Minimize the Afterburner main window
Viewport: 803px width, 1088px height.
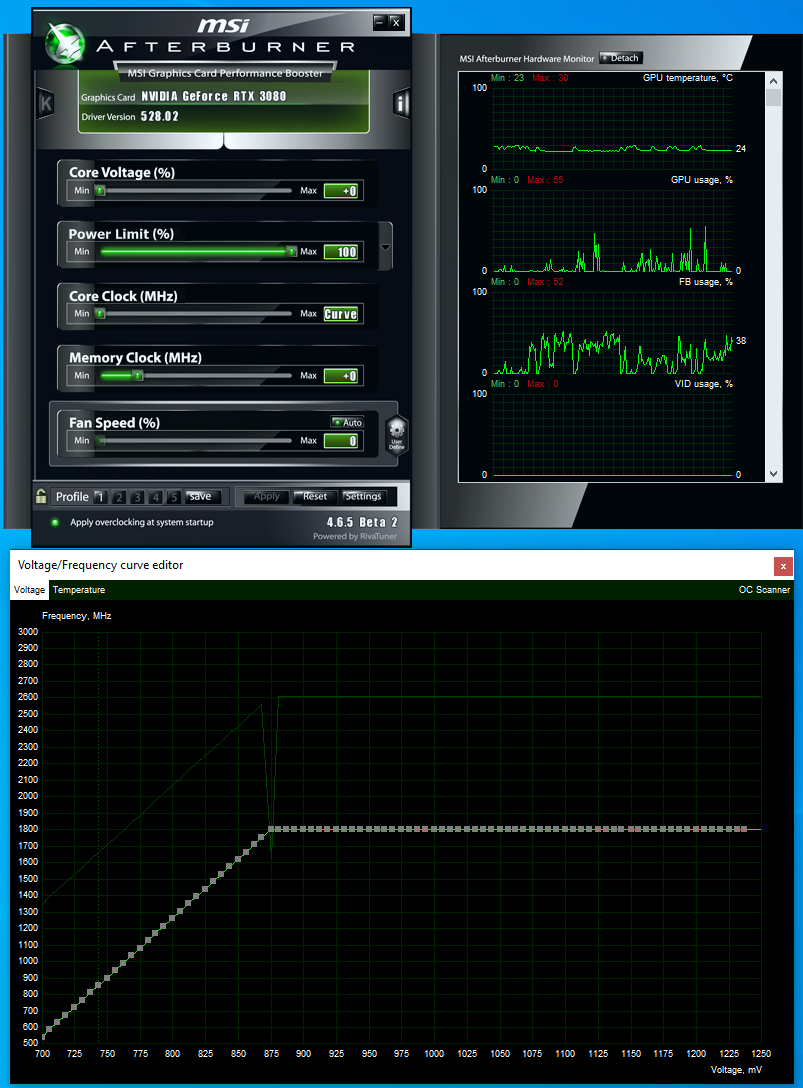(380, 22)
